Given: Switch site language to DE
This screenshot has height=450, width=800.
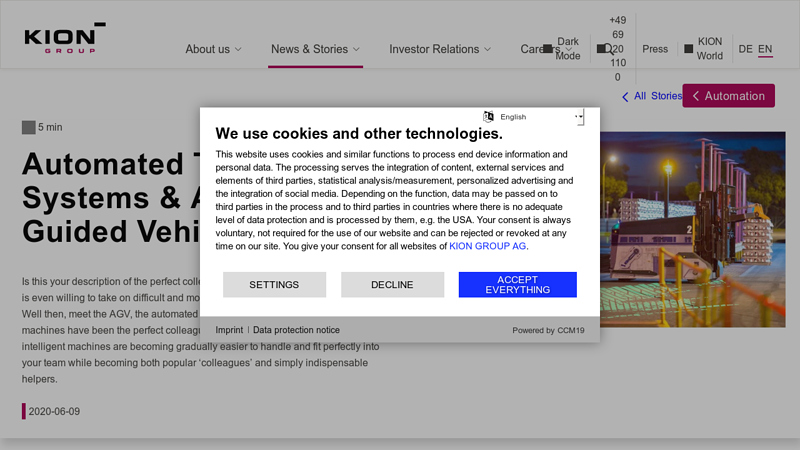Looking at the screenshot, I should coord(745,49).
